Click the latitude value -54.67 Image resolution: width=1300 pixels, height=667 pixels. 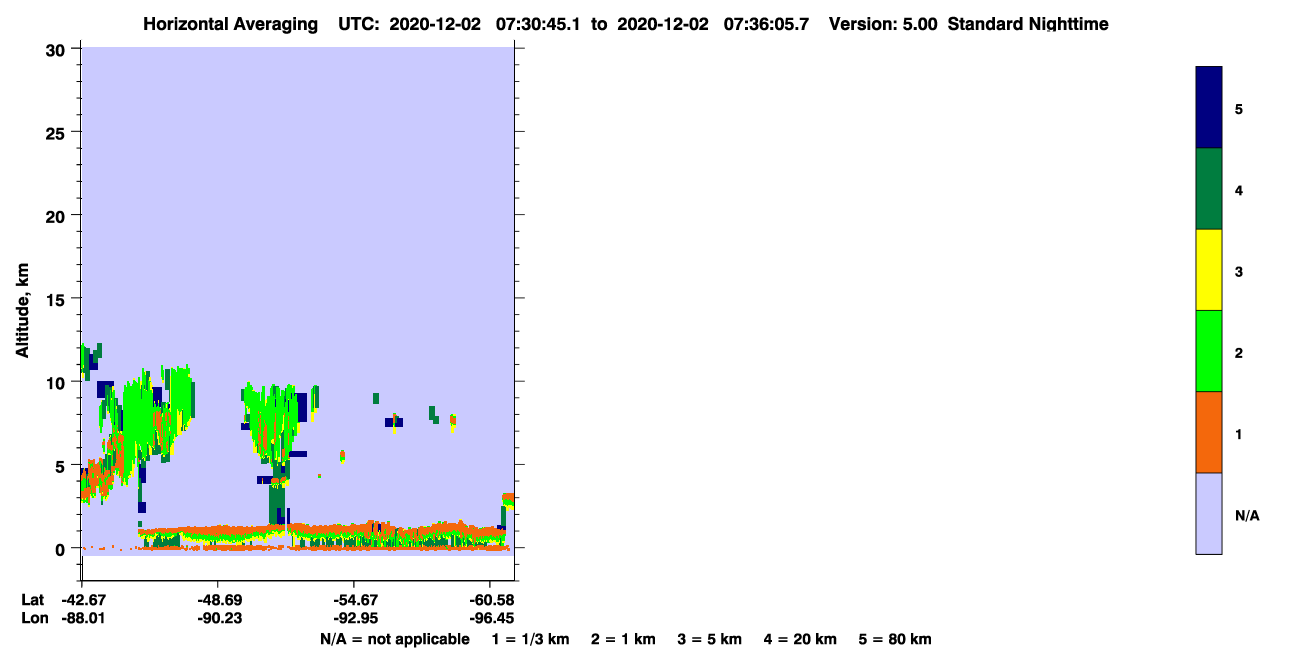pos(354,600)
